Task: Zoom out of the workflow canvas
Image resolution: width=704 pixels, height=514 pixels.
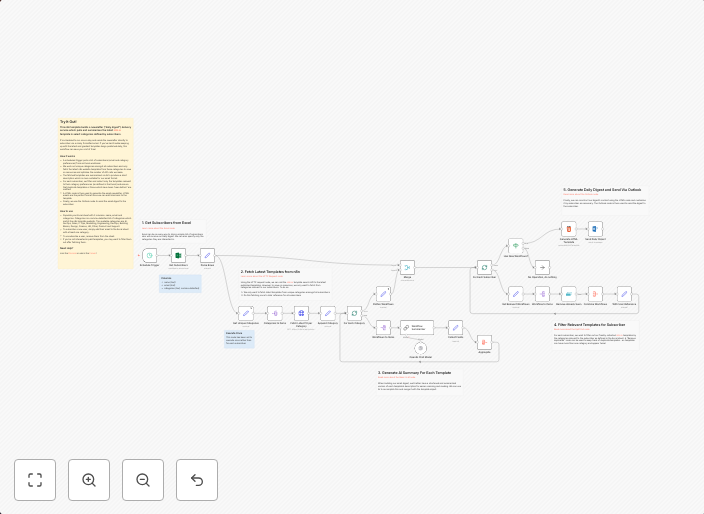Action: 143,480
